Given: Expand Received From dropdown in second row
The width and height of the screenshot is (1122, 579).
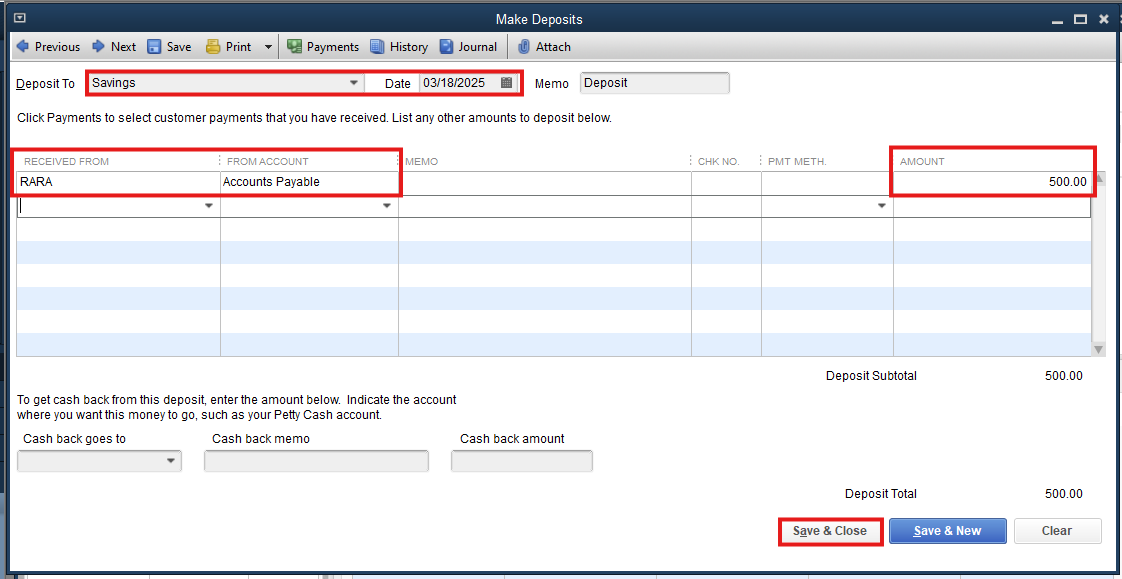Looking at the screenshot, I should click(x=209, y=206).
